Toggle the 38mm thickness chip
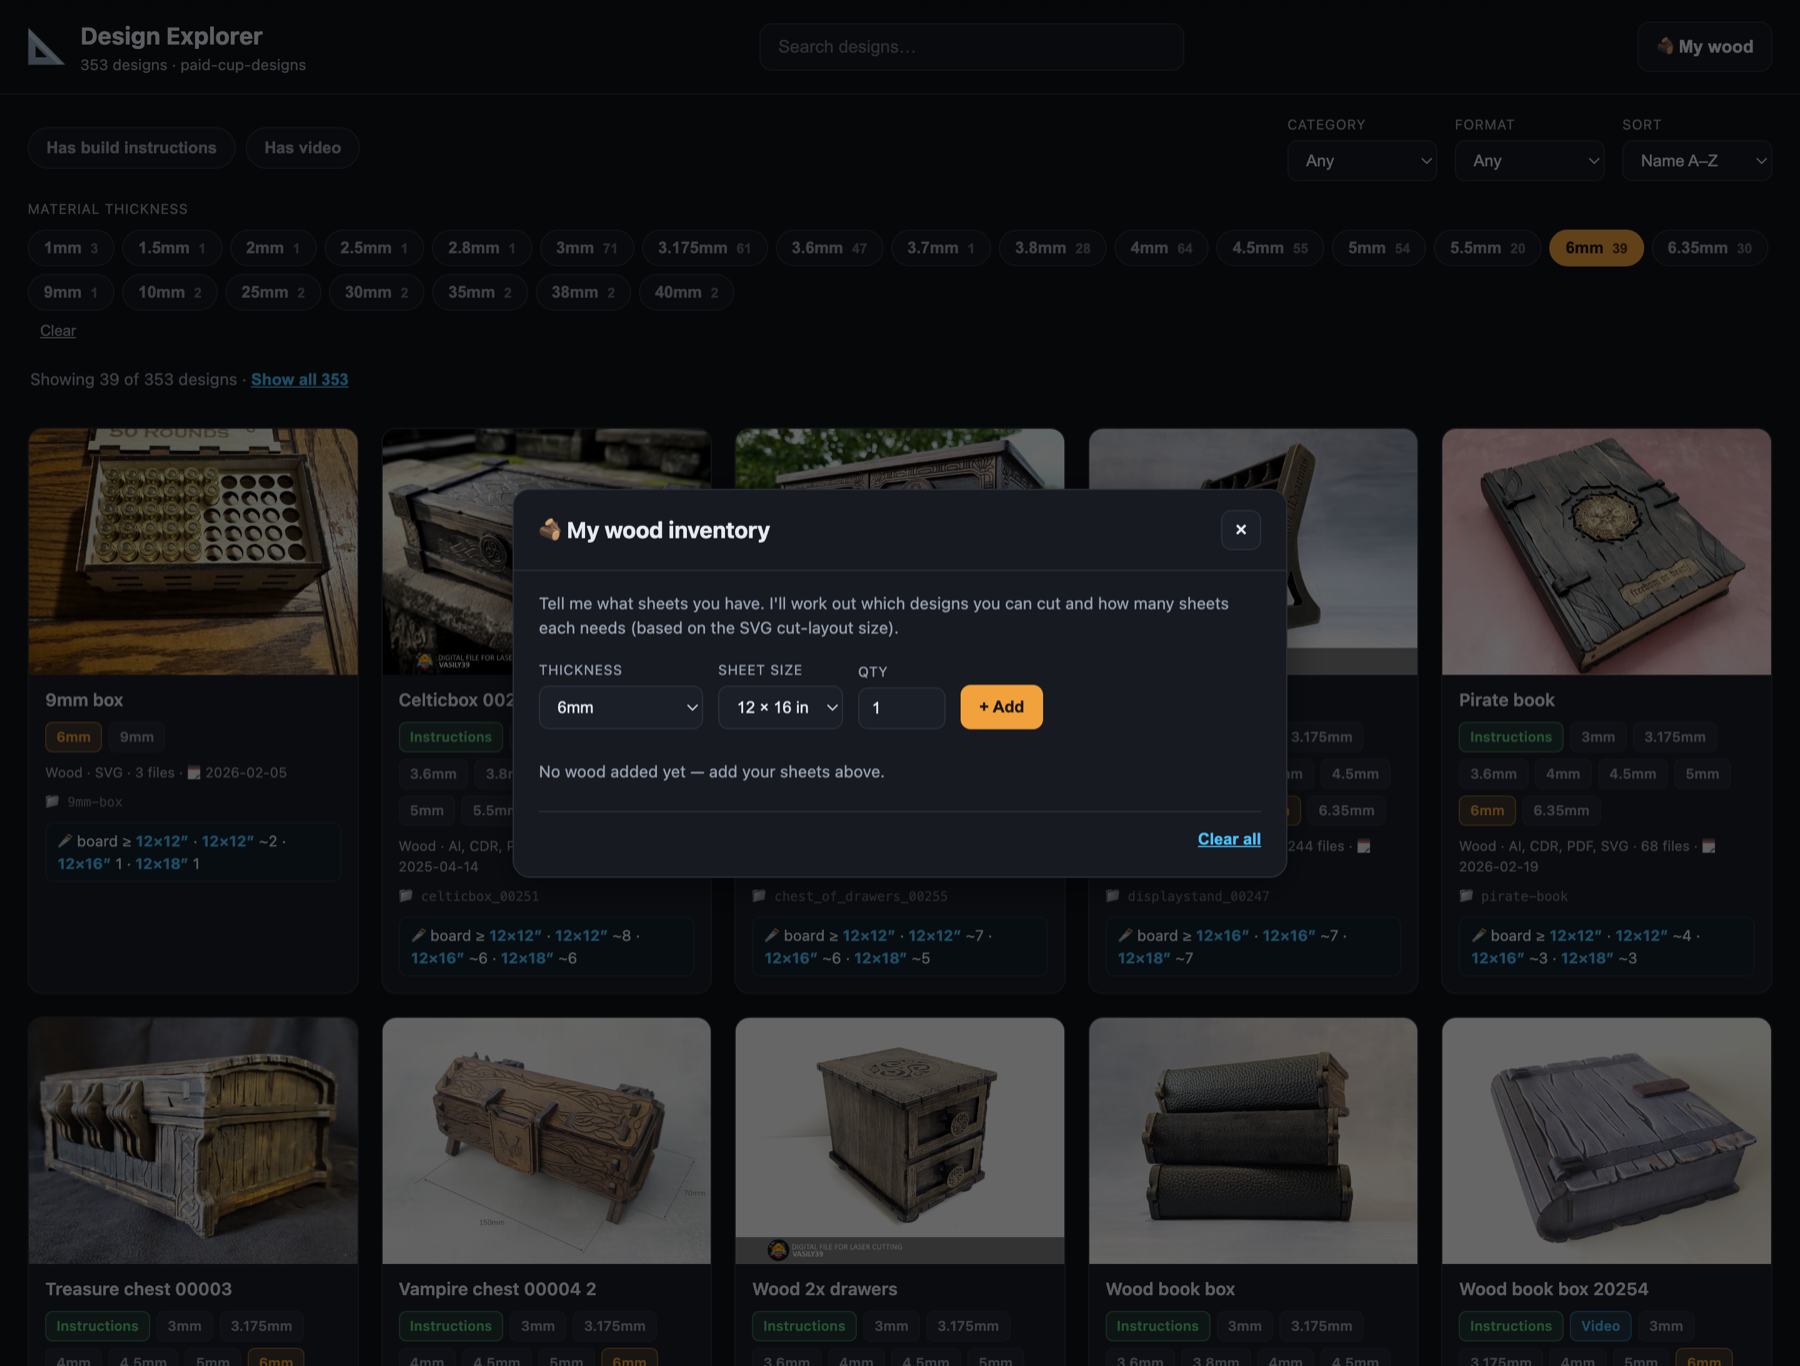Viewport: 1800px width, 1366px height. click(583, 292)
